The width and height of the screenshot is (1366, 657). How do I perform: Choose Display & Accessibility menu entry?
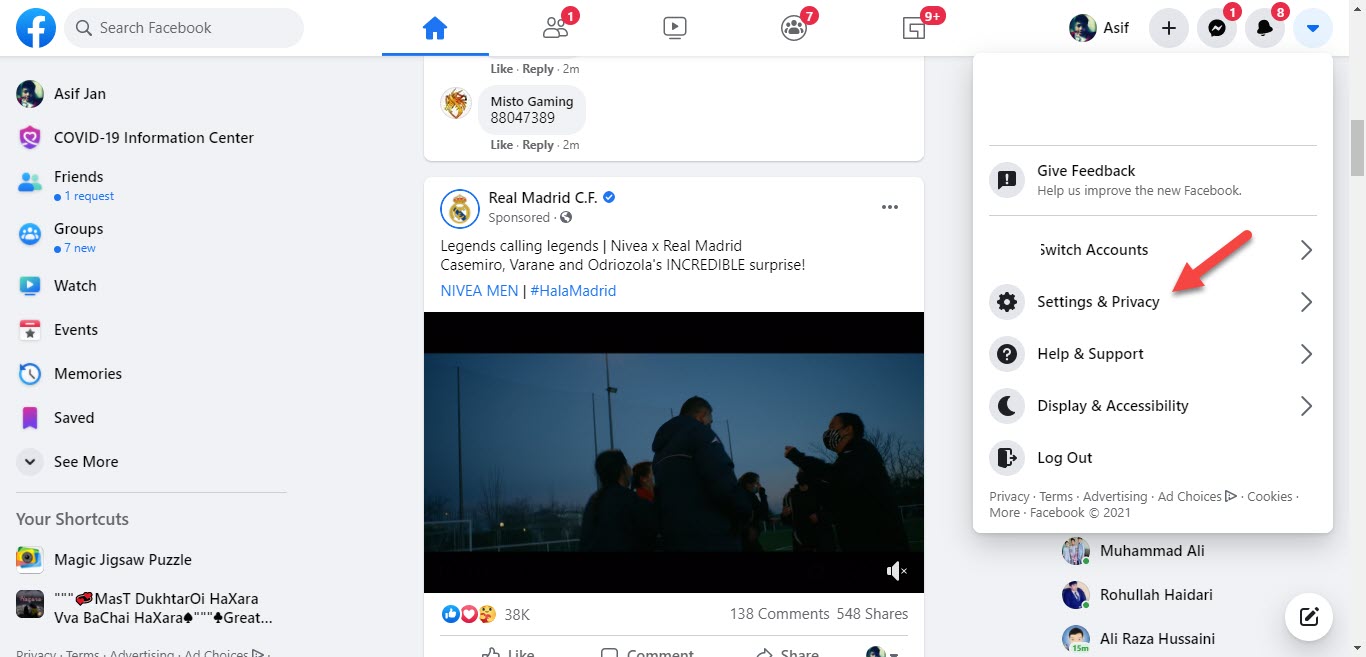point(1112,406)
